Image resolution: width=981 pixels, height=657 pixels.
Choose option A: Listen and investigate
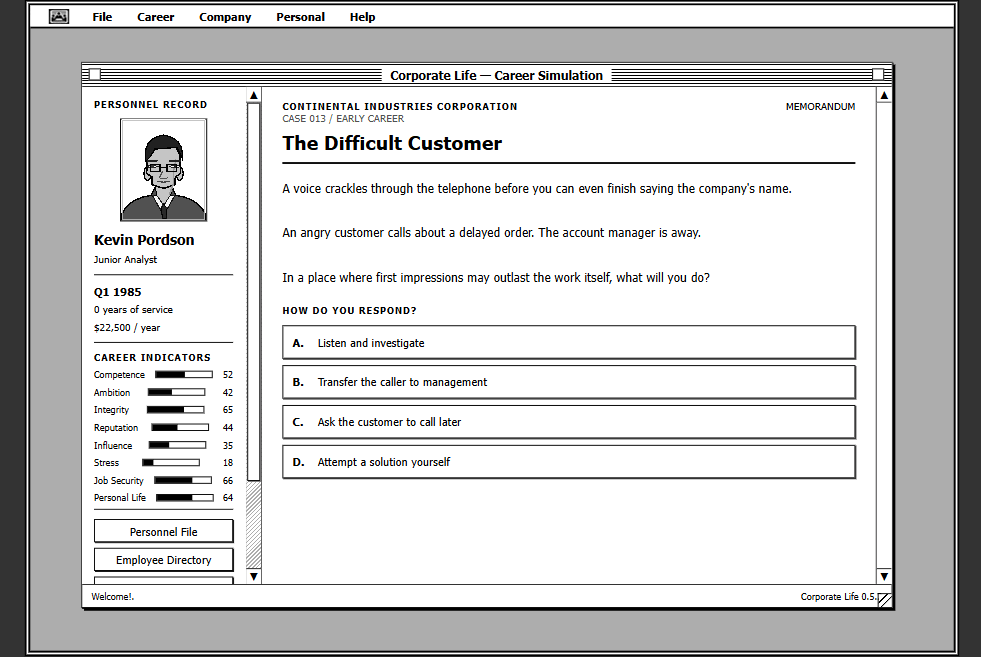tap(569, 342)
